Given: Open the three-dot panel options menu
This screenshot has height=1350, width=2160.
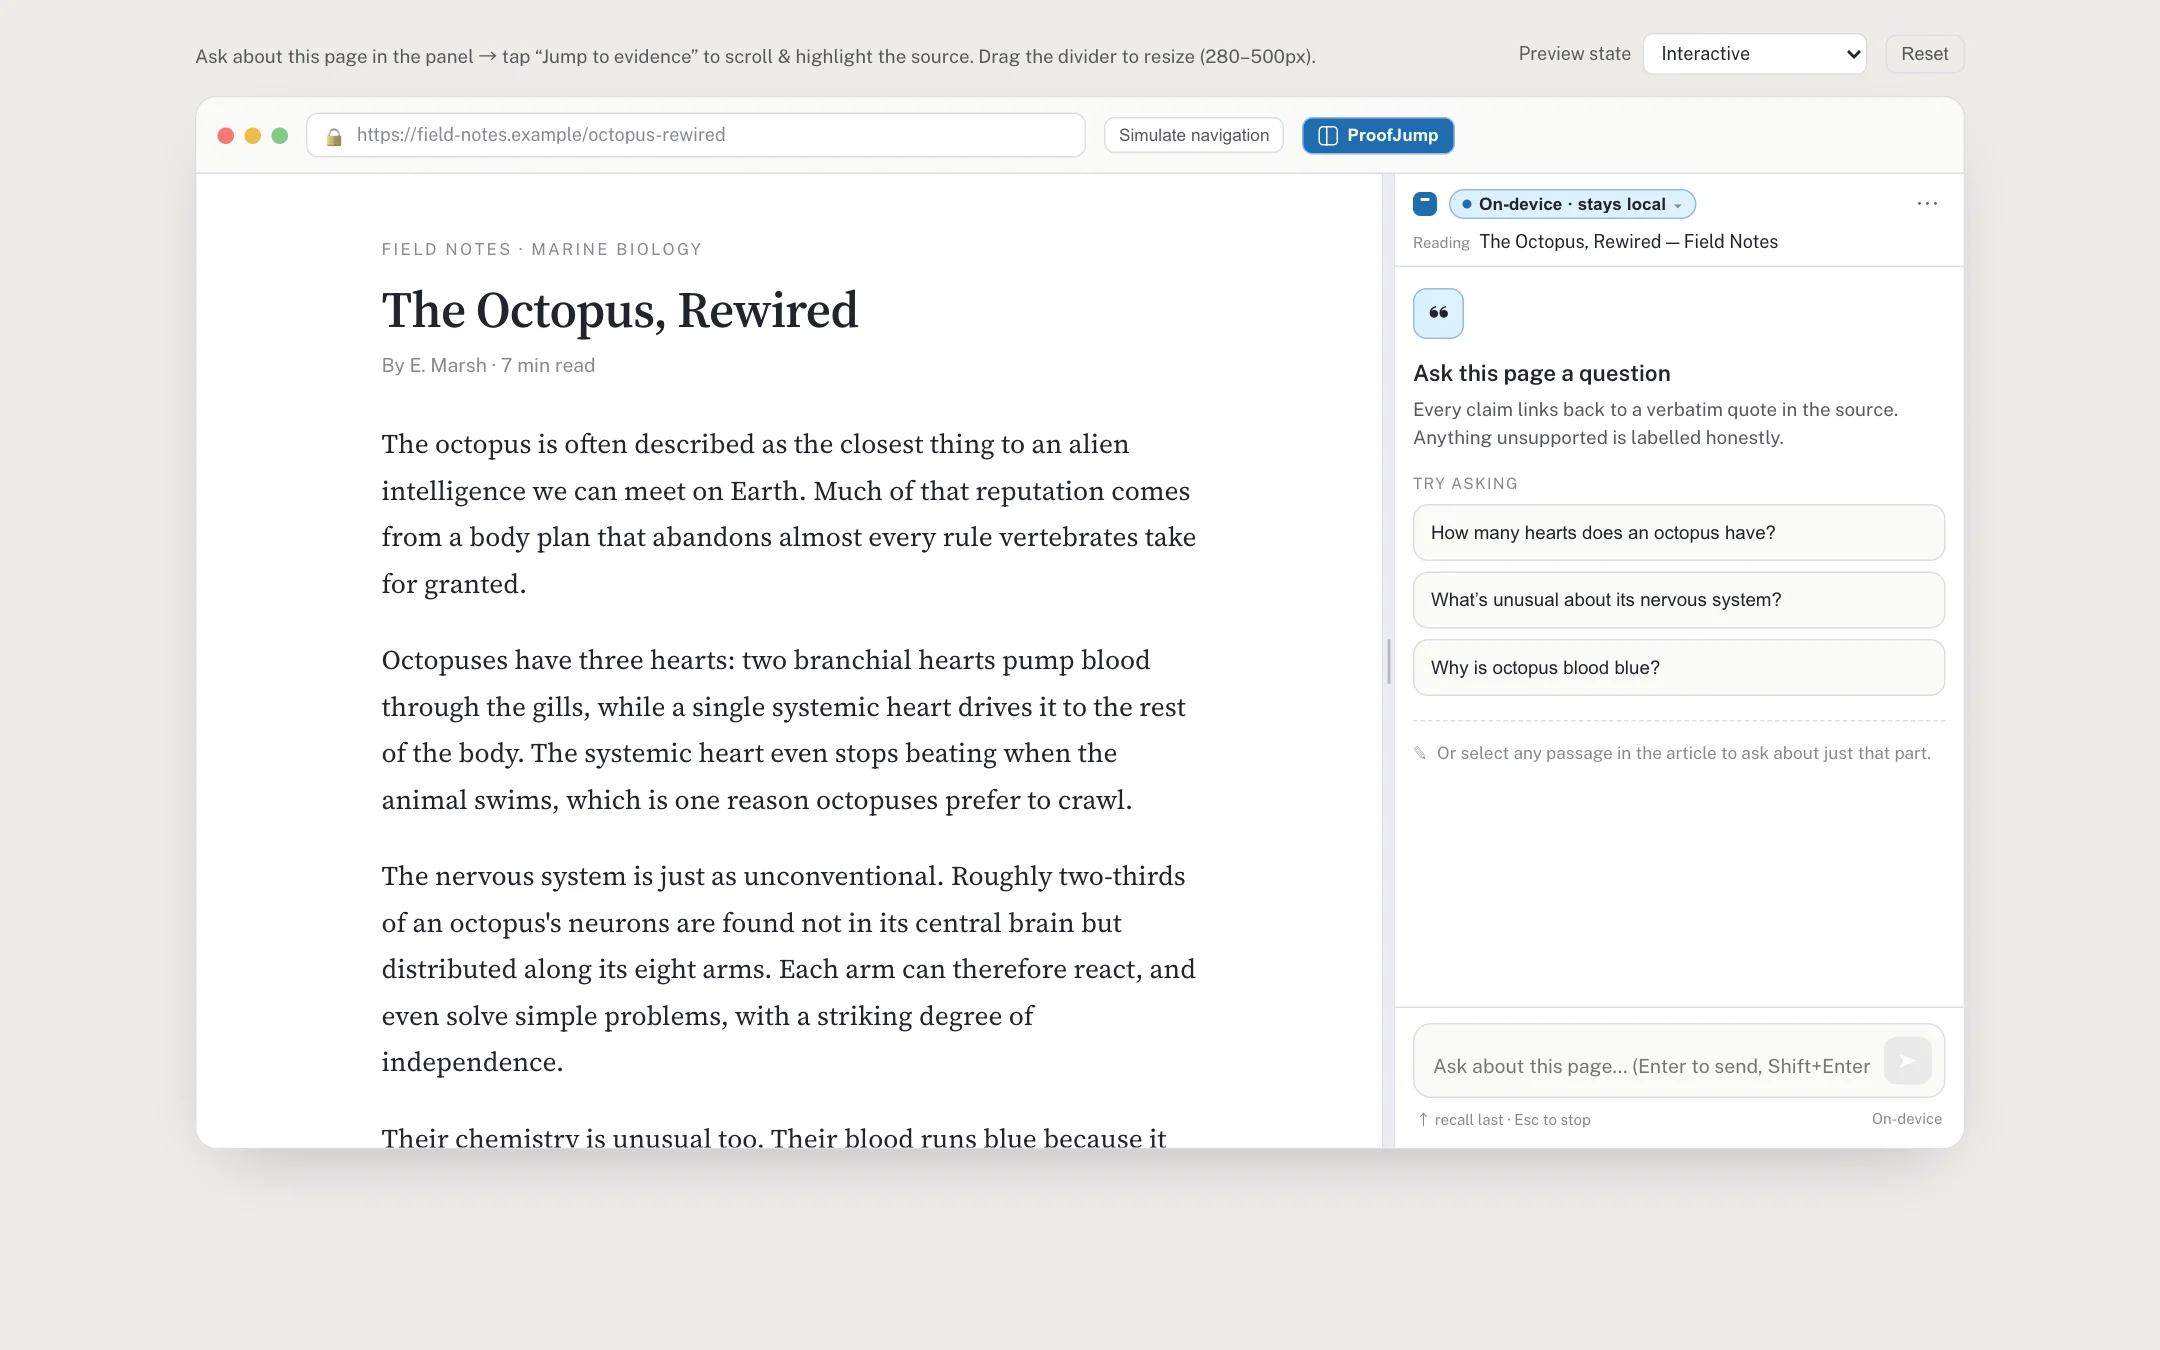Looking at the screenshot, I should coord(1927,204).
